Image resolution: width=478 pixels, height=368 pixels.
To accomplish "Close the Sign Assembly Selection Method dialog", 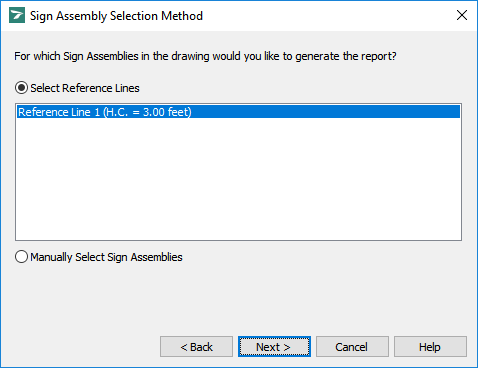I will (462, 15).
